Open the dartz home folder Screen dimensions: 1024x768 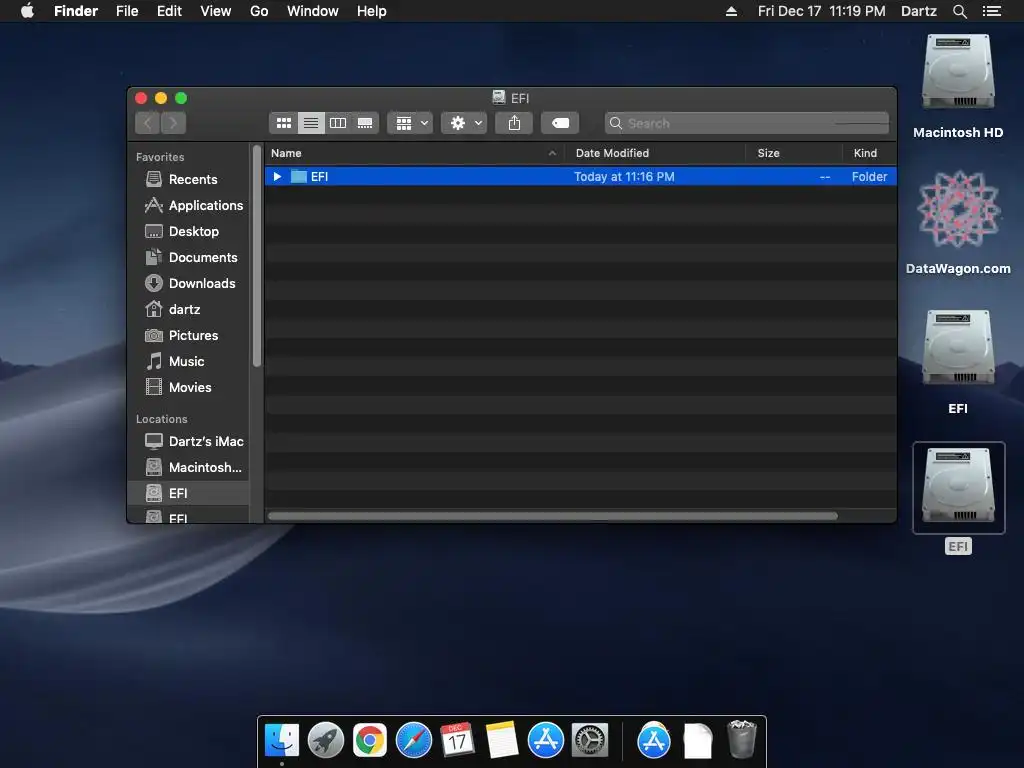pyautogui.click(x=189, y=309)
